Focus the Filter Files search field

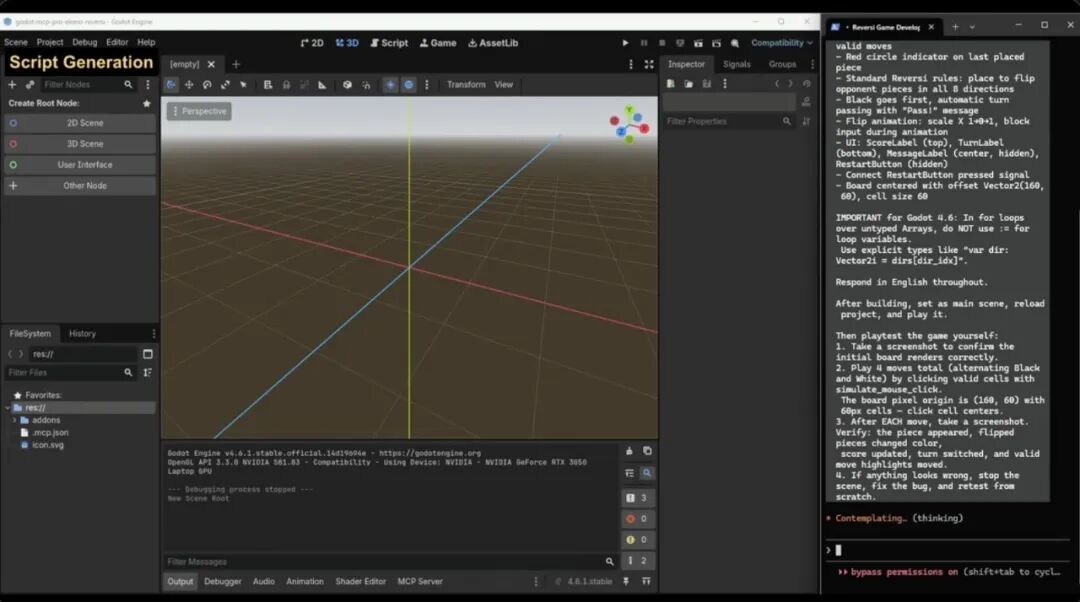click(69, 373)
